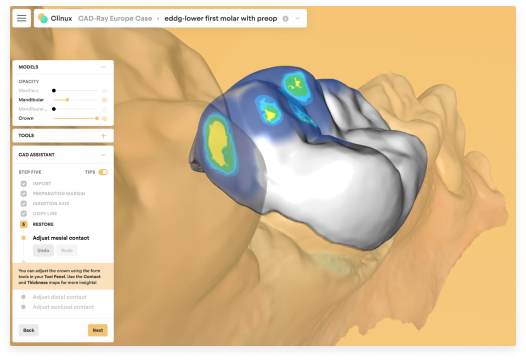This screenshot has height=360, width=526.
Task: Click the info icon beside the case name
Action: coord(285,19)
